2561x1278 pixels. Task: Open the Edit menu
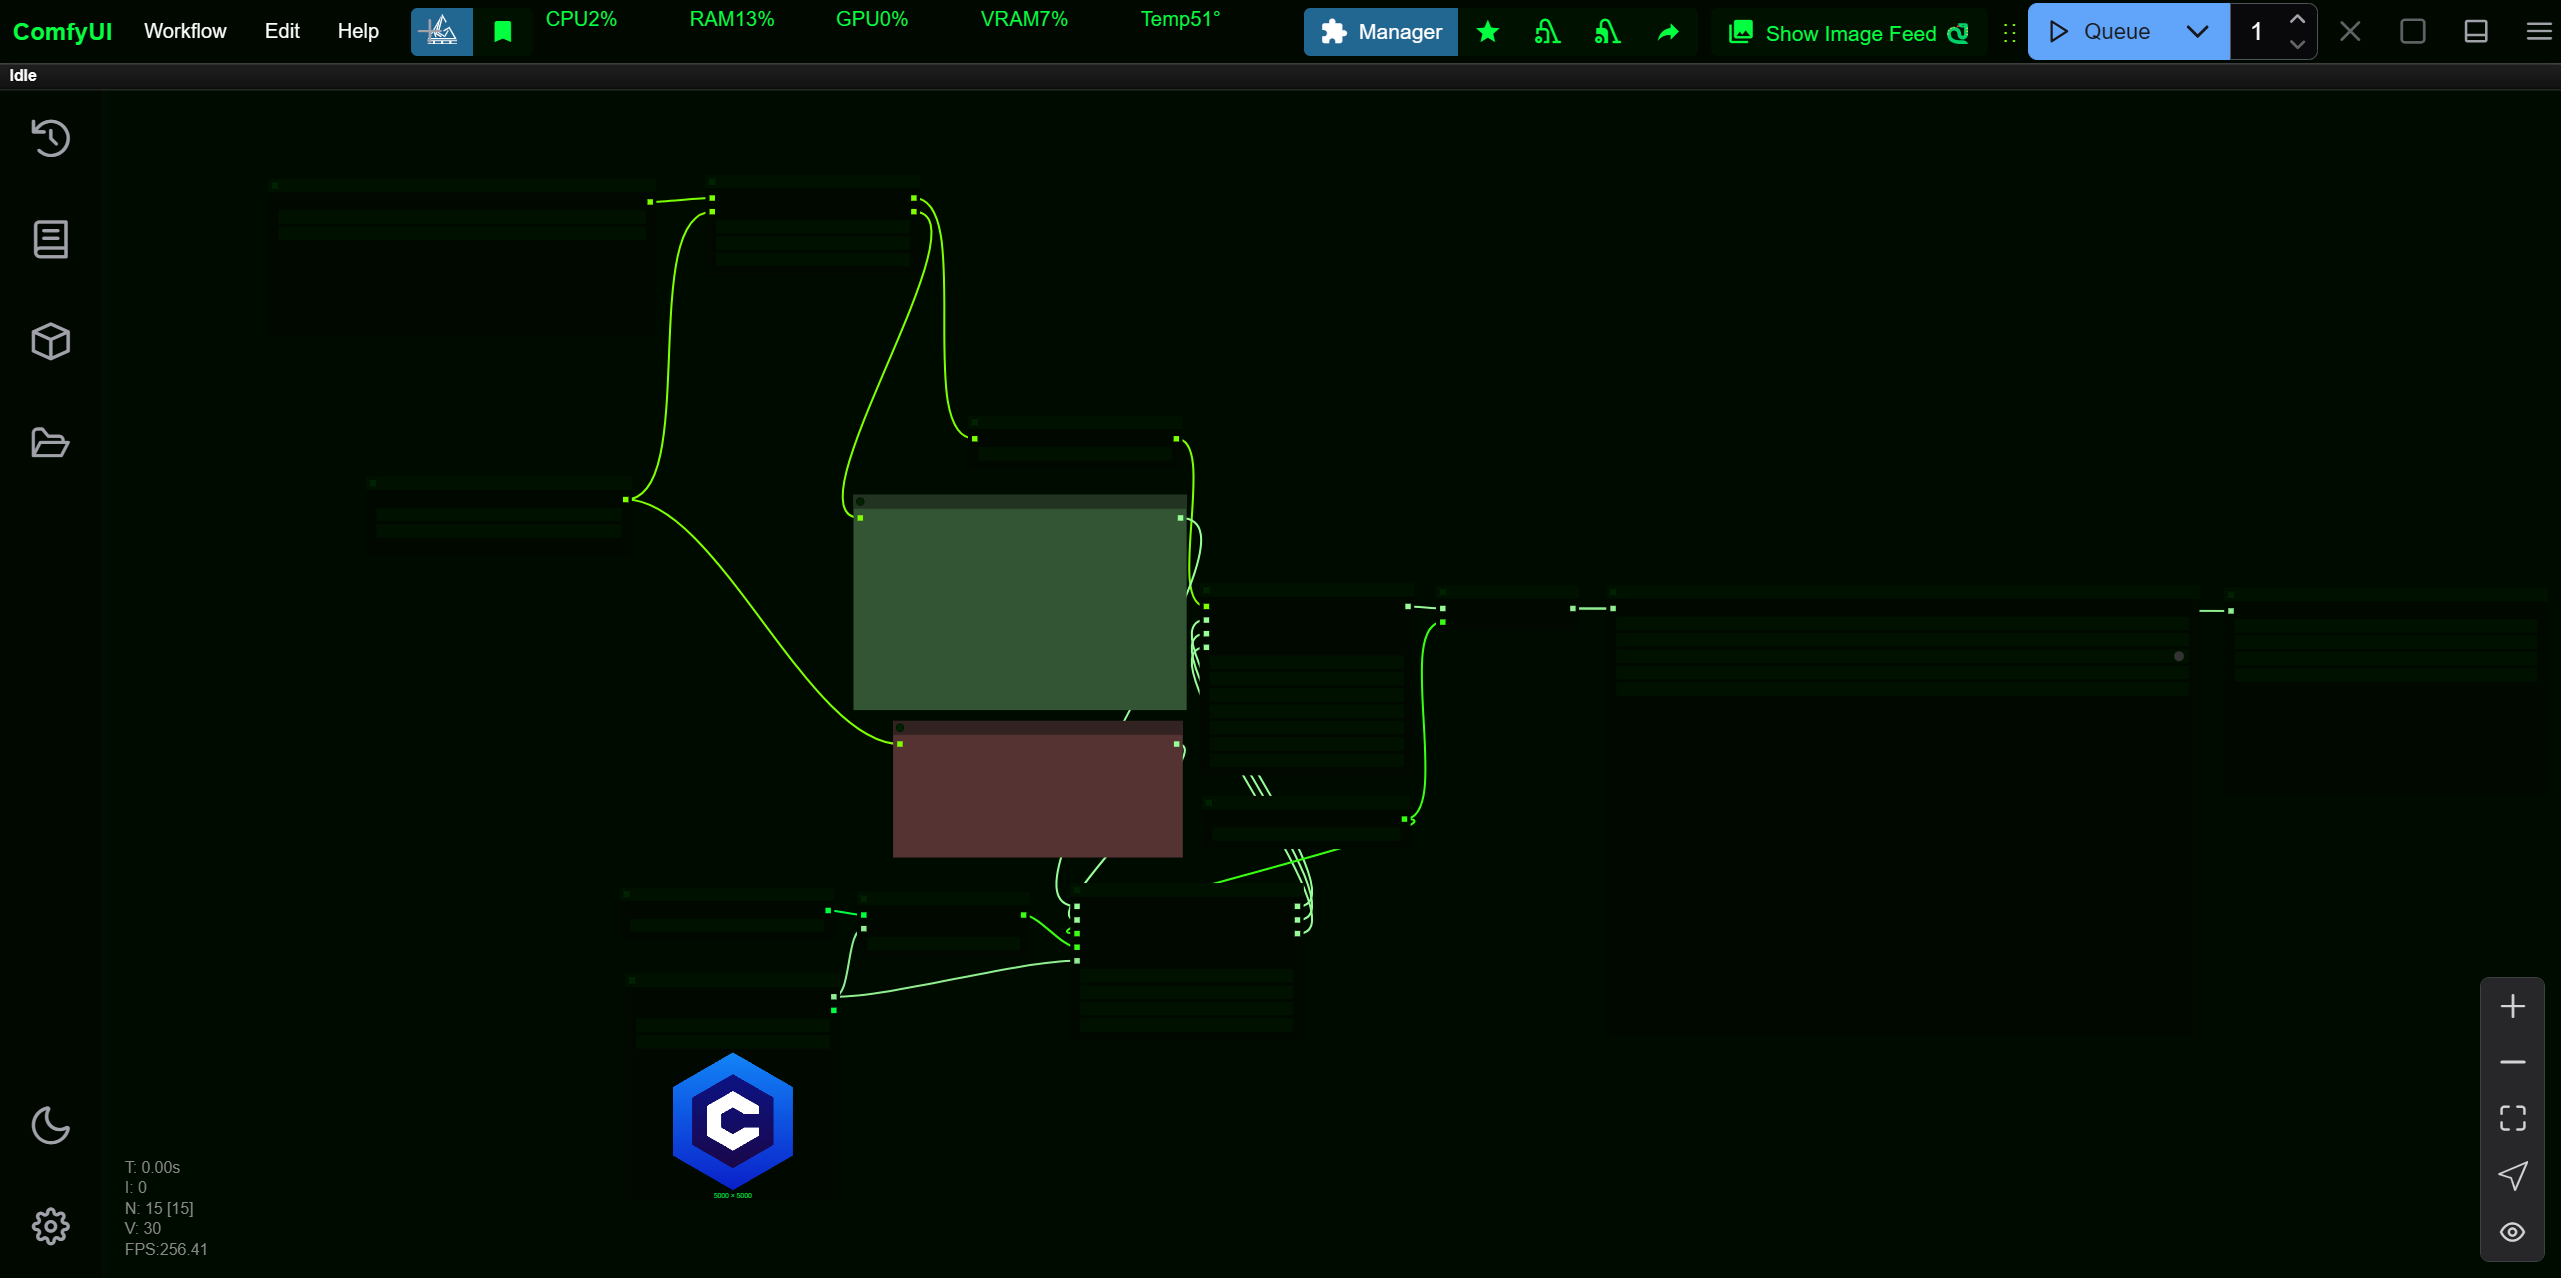pyautogui.click(x=282, y=31)
